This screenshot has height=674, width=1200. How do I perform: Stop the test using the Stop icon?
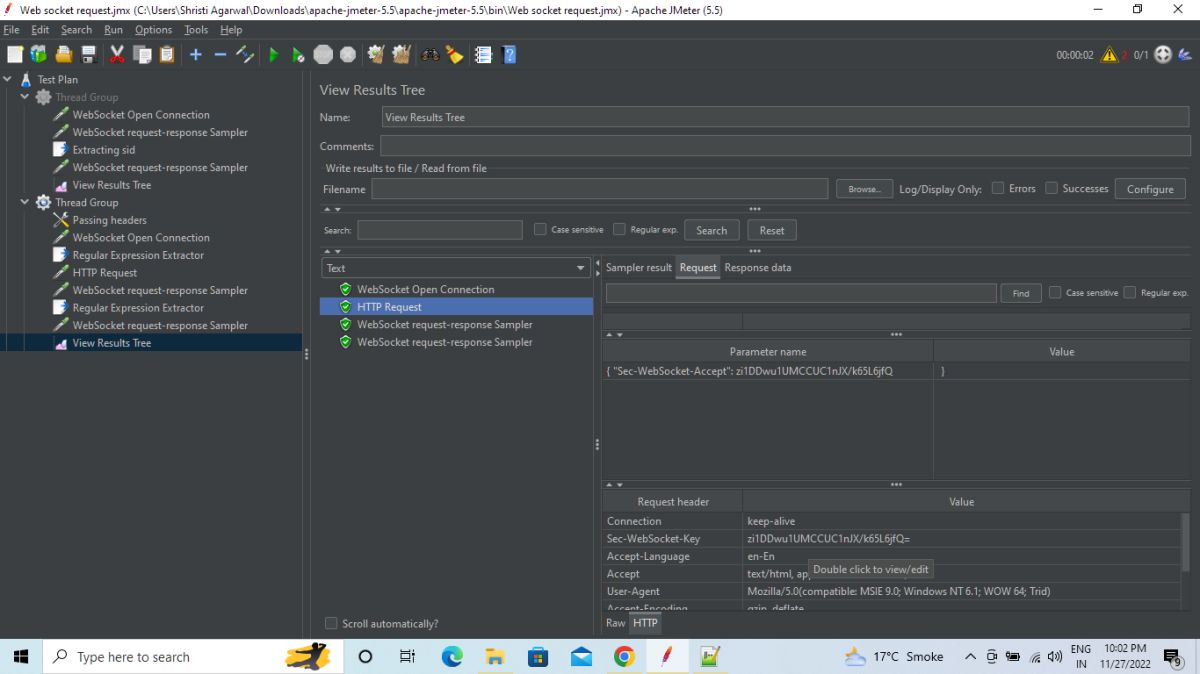coord(323,55)
